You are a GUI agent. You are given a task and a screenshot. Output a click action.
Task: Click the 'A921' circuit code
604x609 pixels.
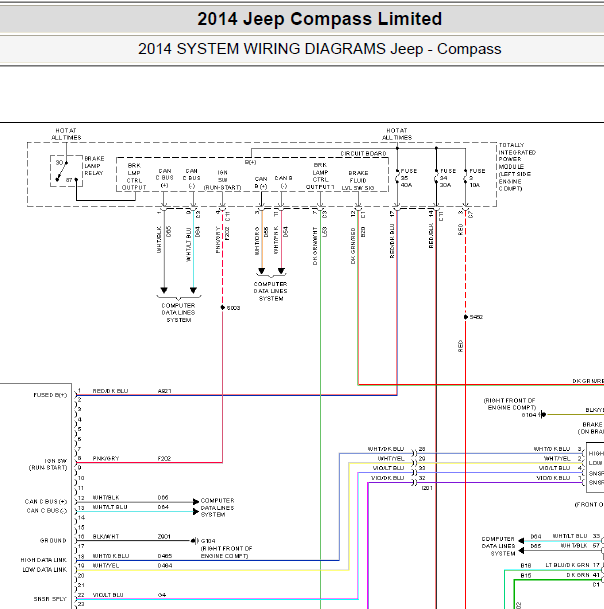[x=164, y=391]
